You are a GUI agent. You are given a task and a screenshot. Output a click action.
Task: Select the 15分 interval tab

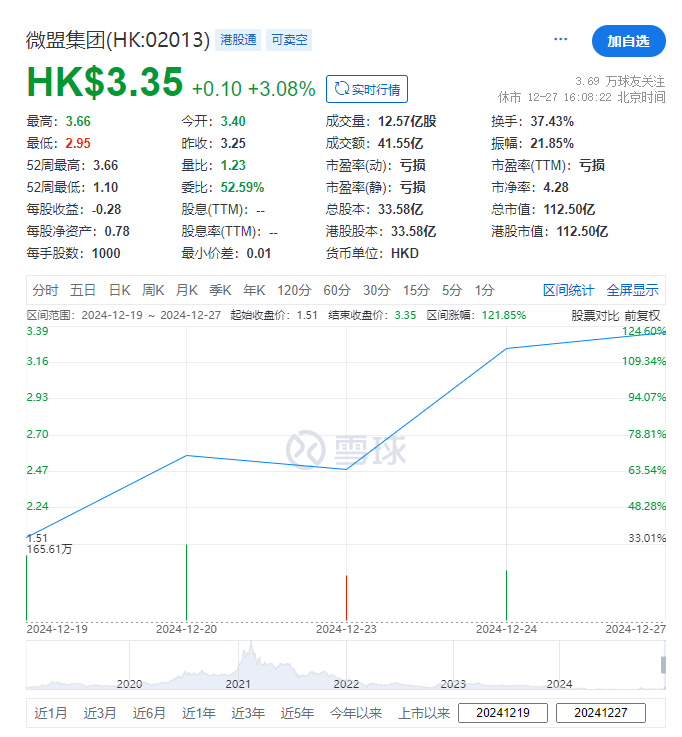pyautogui.click(x=416, y=290)
